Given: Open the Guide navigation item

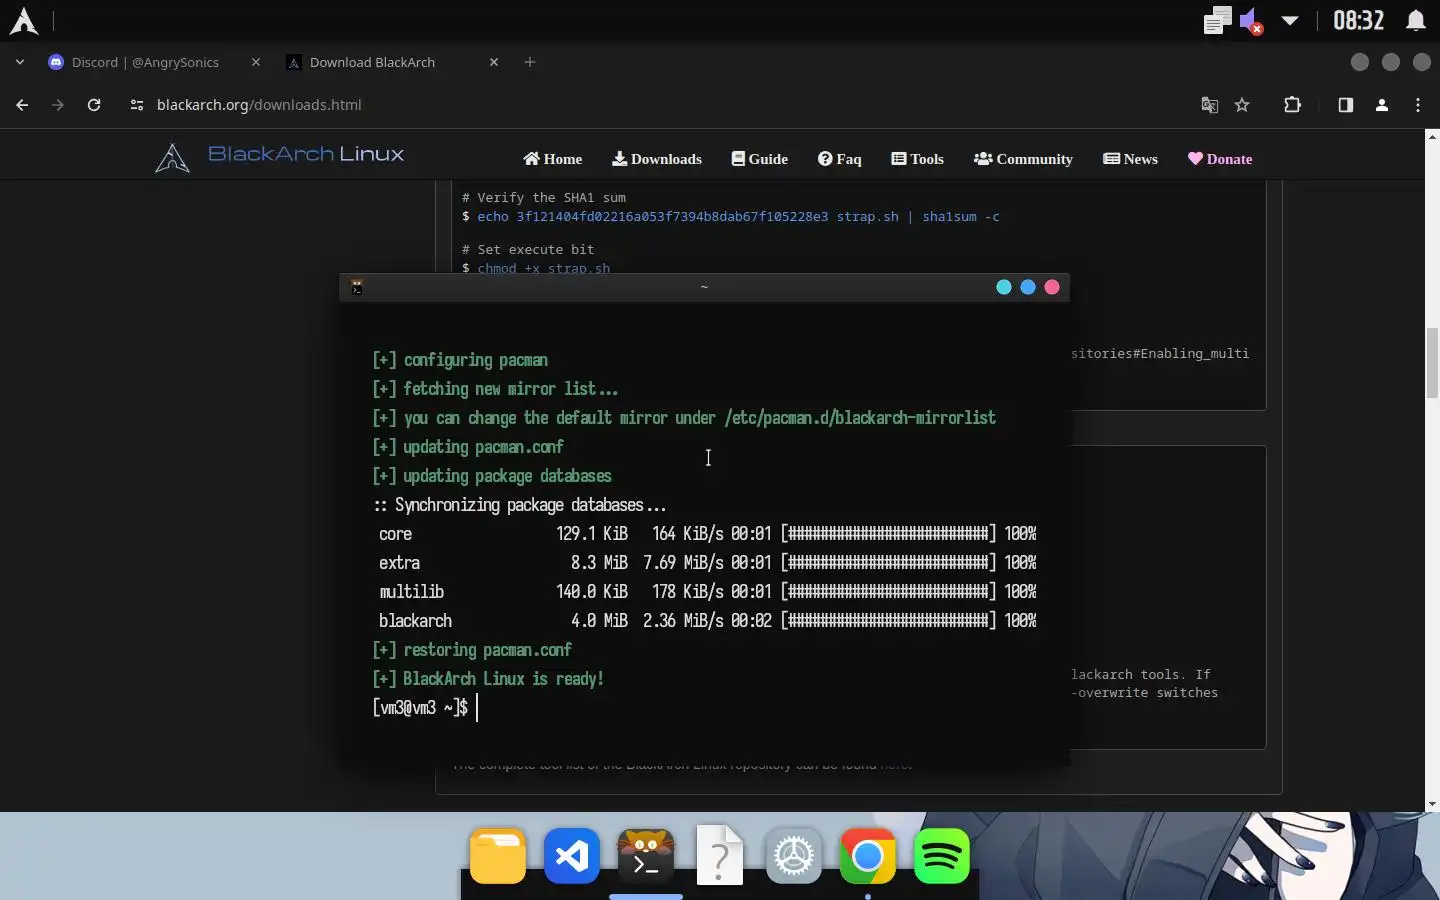Looking at the screenshot, I should point(760,159).
